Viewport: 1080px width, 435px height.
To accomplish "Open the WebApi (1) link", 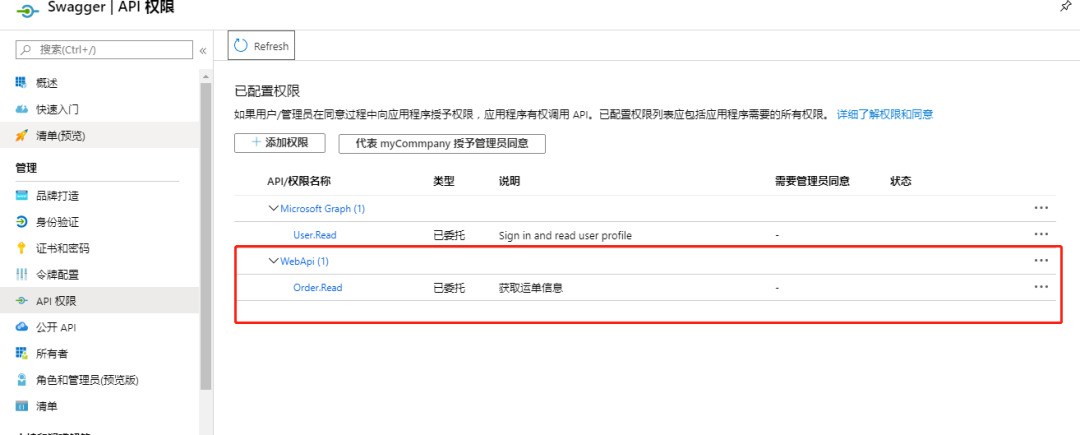I will (x=304, y=261).
